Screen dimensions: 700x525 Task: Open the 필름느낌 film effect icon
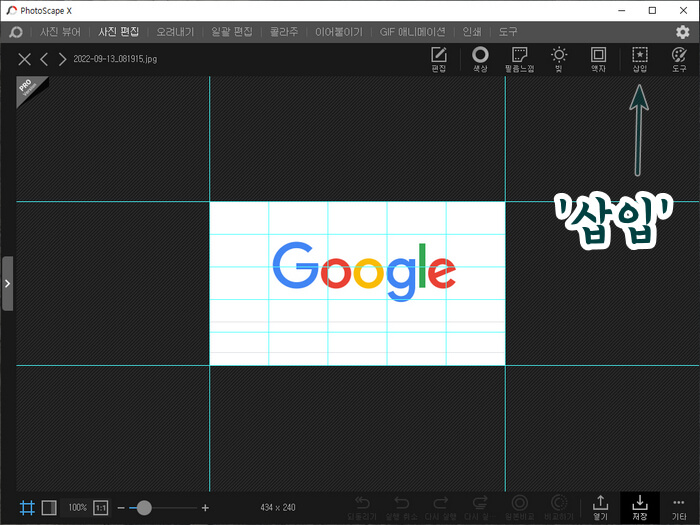[x=520, y=59]
